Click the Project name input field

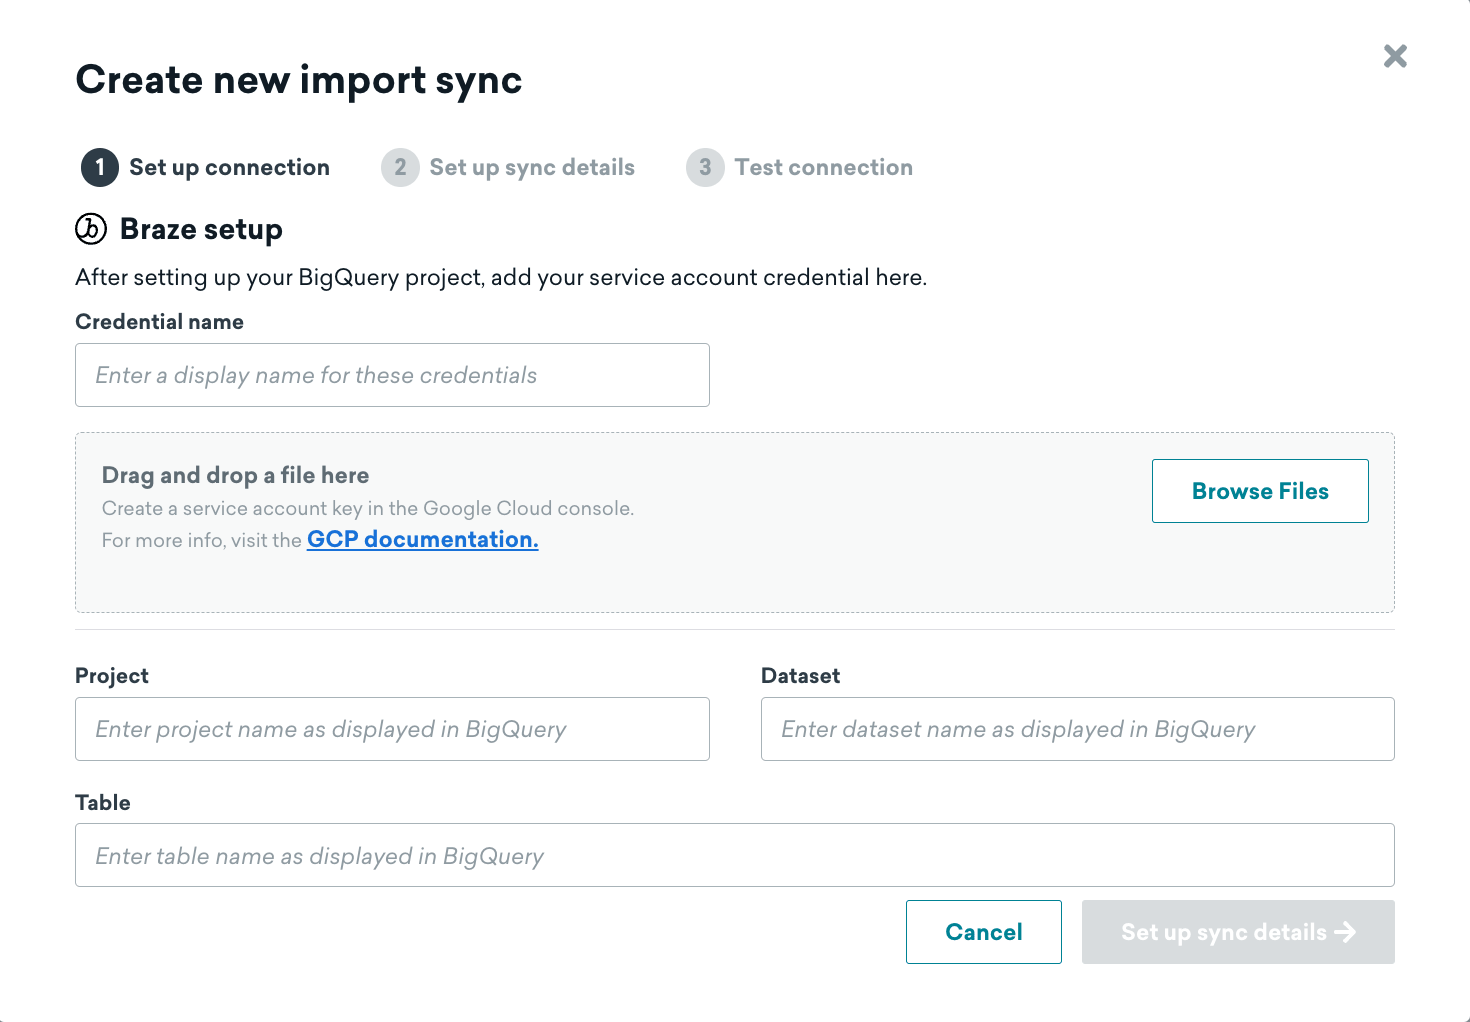392,729
